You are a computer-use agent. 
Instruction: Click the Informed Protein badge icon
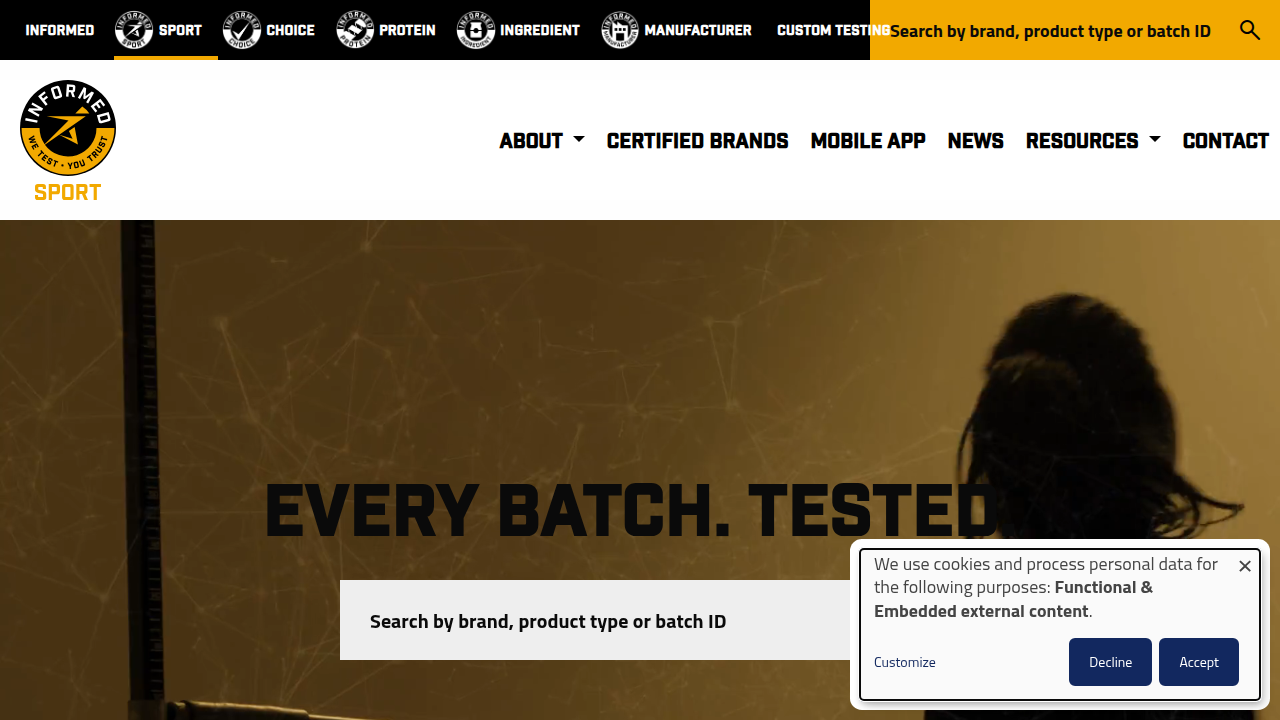355,30
